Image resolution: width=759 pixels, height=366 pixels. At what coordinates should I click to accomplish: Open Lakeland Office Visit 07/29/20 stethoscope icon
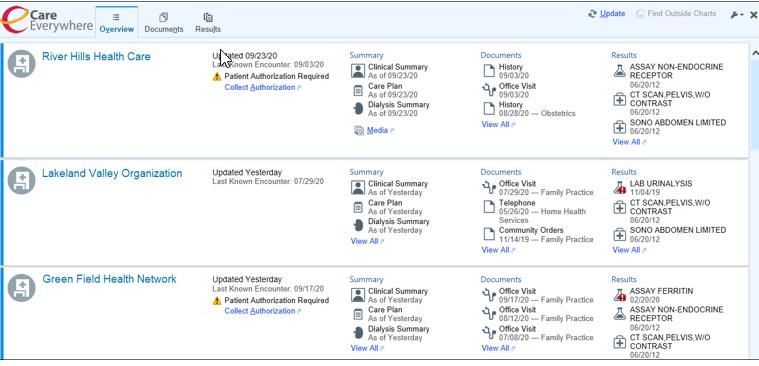pos(489,188)
